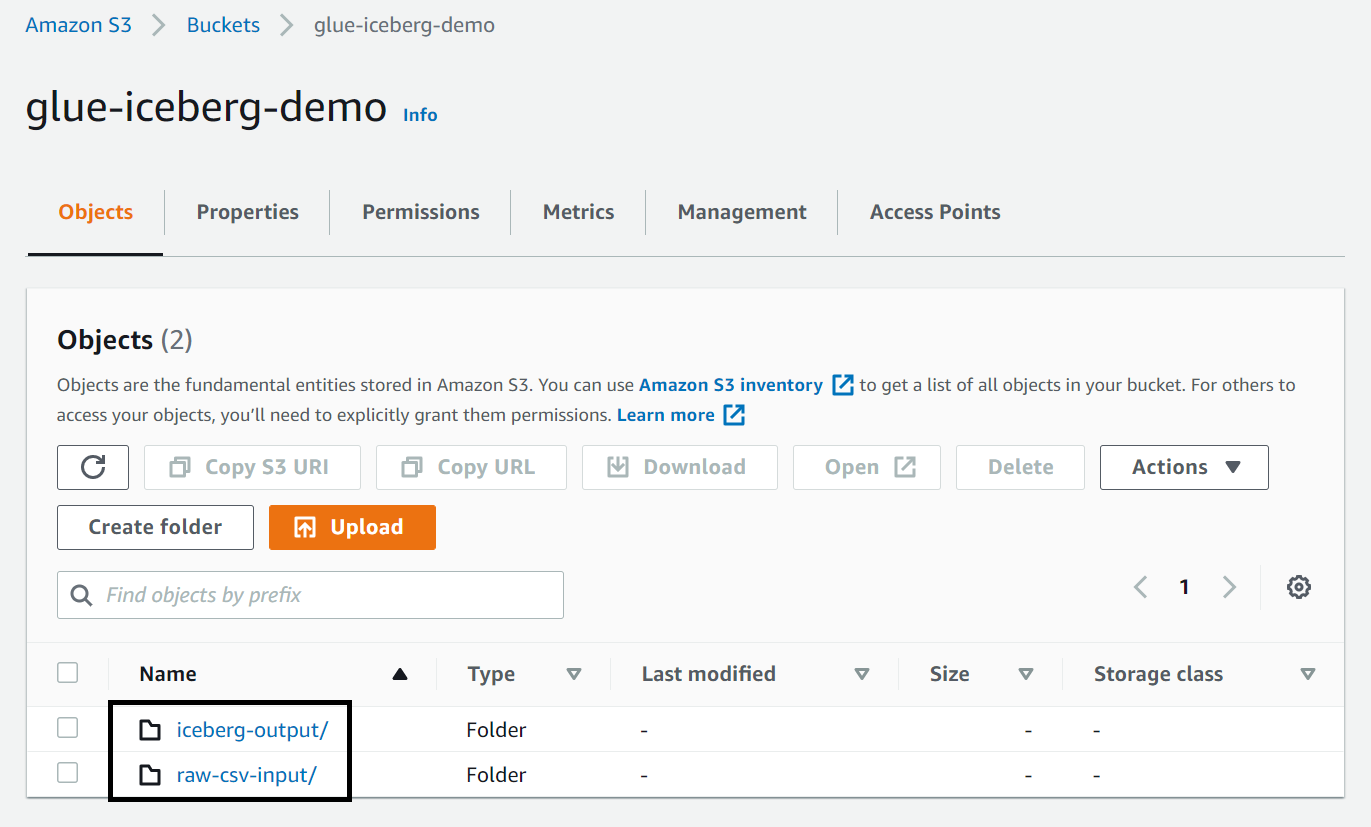The width and height of the screenshot is (1371, 827).
Task: Open the Info link beside bucket name
Action: (420, 115)
